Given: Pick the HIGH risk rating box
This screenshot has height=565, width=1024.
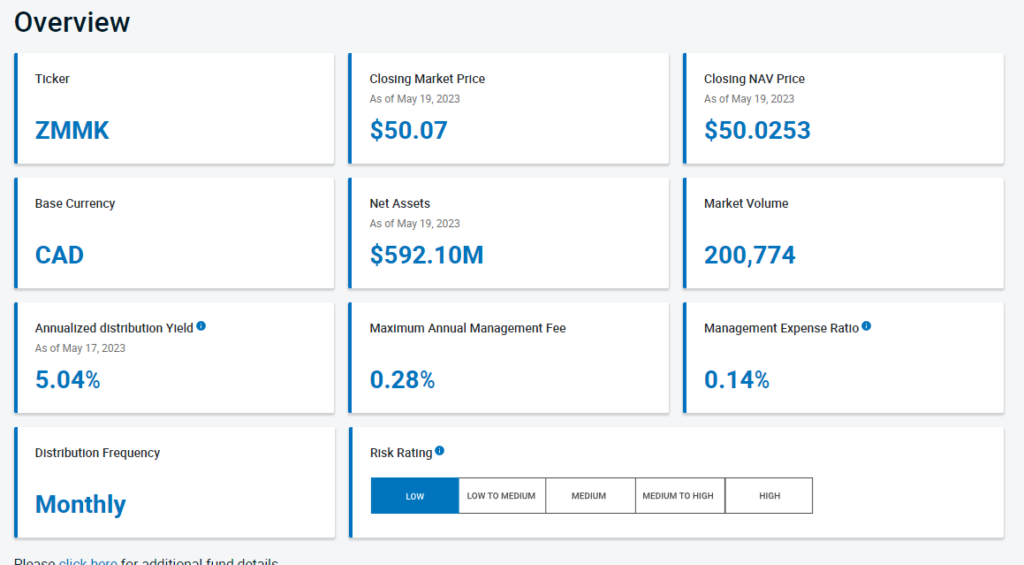Looking at the screenshot, I should click(x=768, y=495).
